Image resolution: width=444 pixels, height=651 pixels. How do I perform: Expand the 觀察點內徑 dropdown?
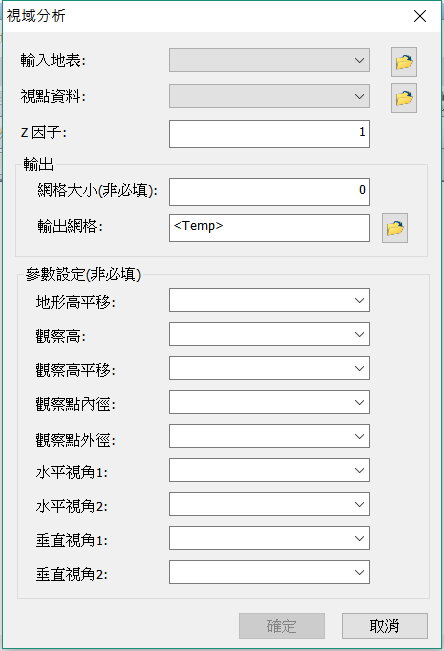click(x=269, y=402)
